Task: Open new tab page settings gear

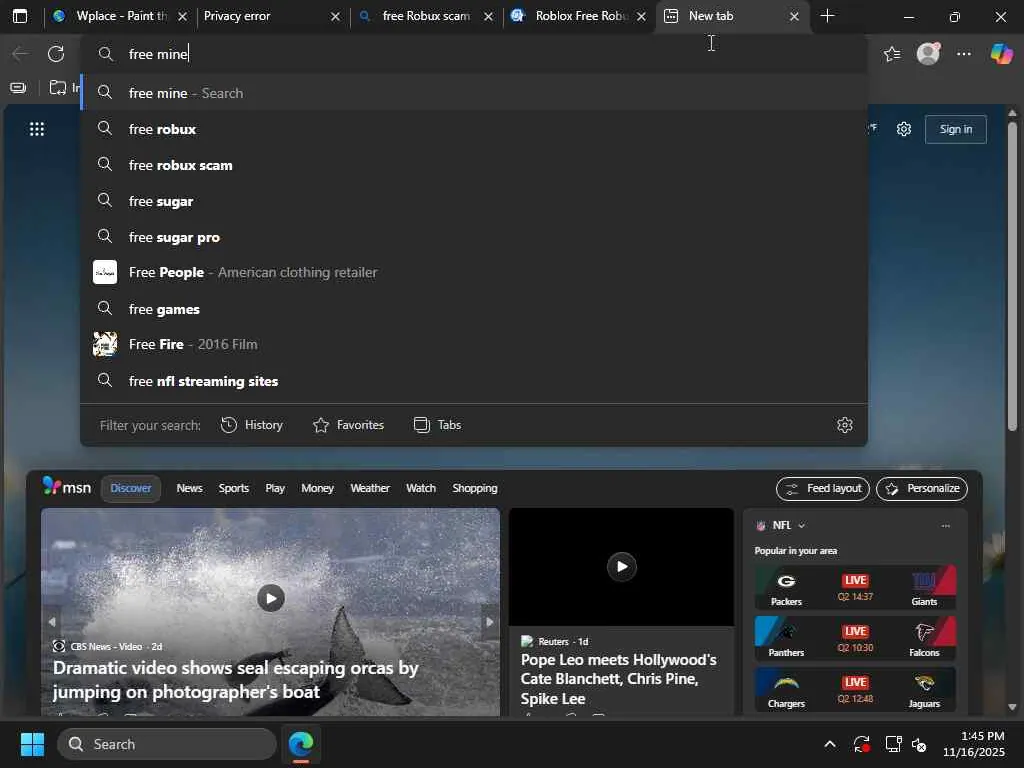Action: [904, 129]
